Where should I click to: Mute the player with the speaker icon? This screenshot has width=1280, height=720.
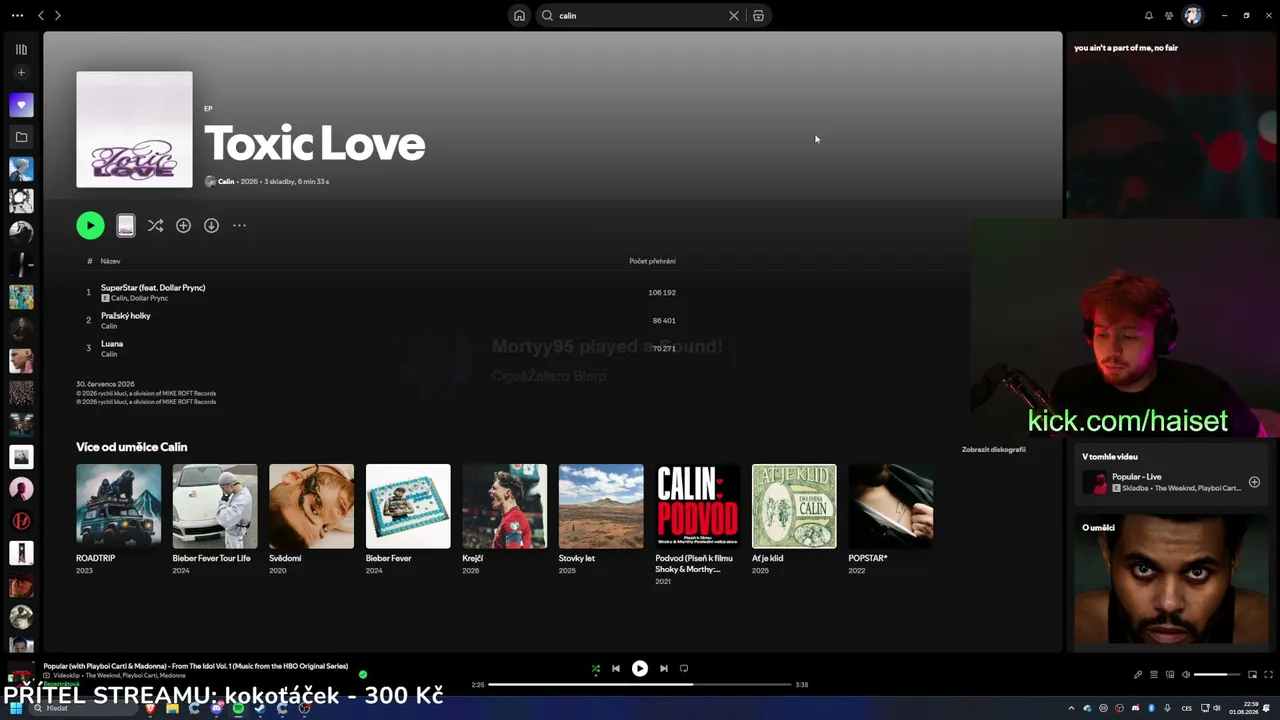pyautogui.click(x=1186, y=675)
